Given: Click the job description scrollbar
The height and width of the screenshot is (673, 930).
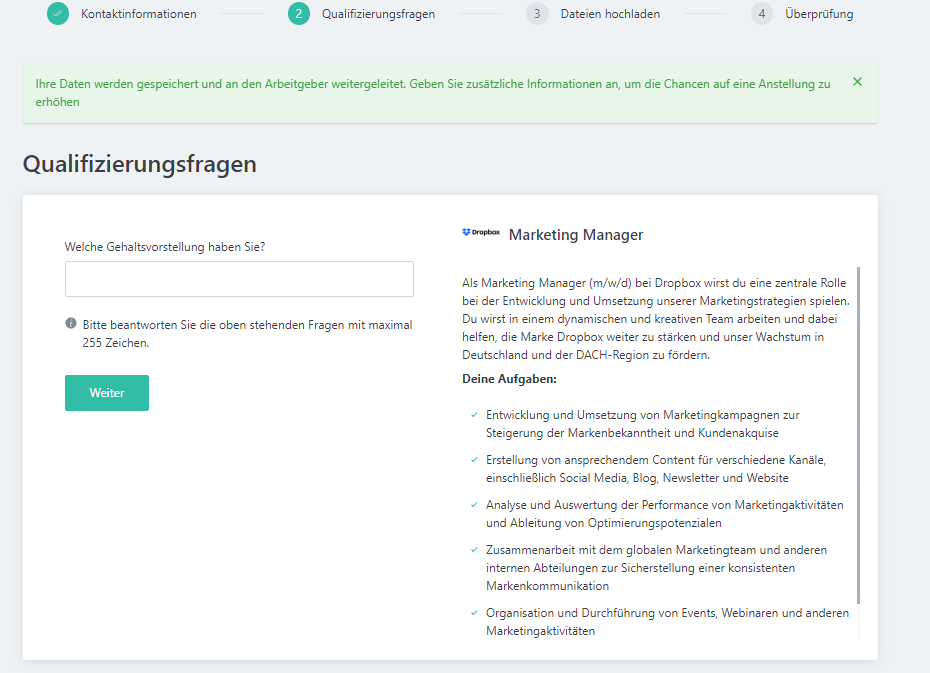Looking at the screenshot, I should click(858, 436).
